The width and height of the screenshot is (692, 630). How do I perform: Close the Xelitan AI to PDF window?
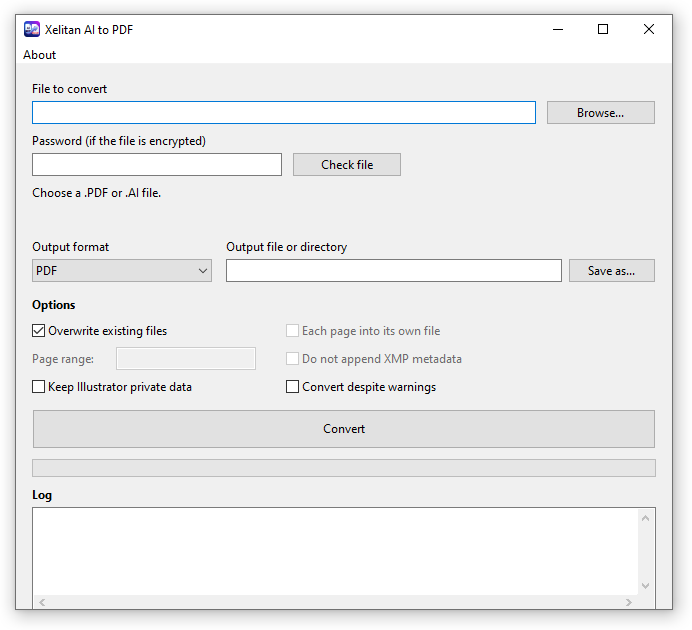click(649, 29)
